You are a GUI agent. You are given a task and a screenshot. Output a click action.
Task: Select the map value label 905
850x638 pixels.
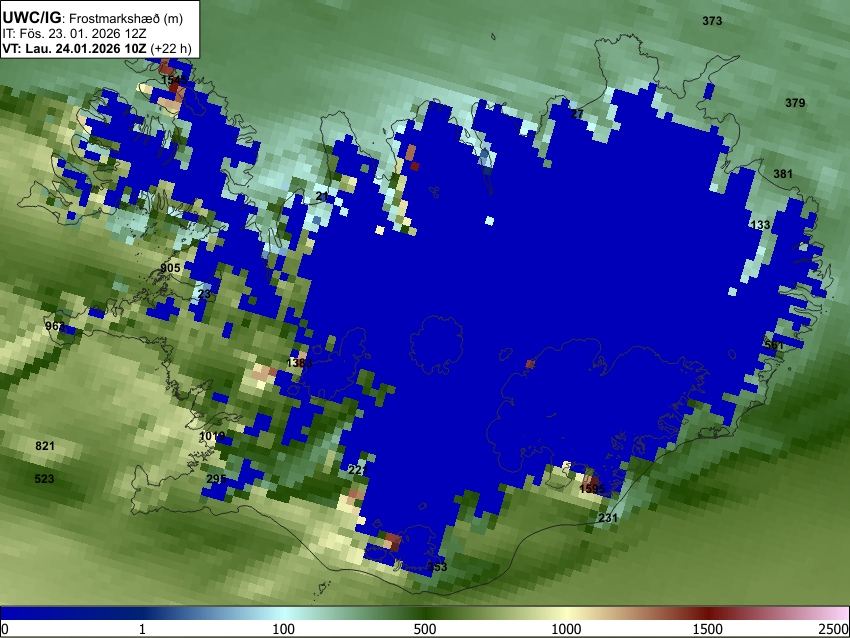point(170,268)
